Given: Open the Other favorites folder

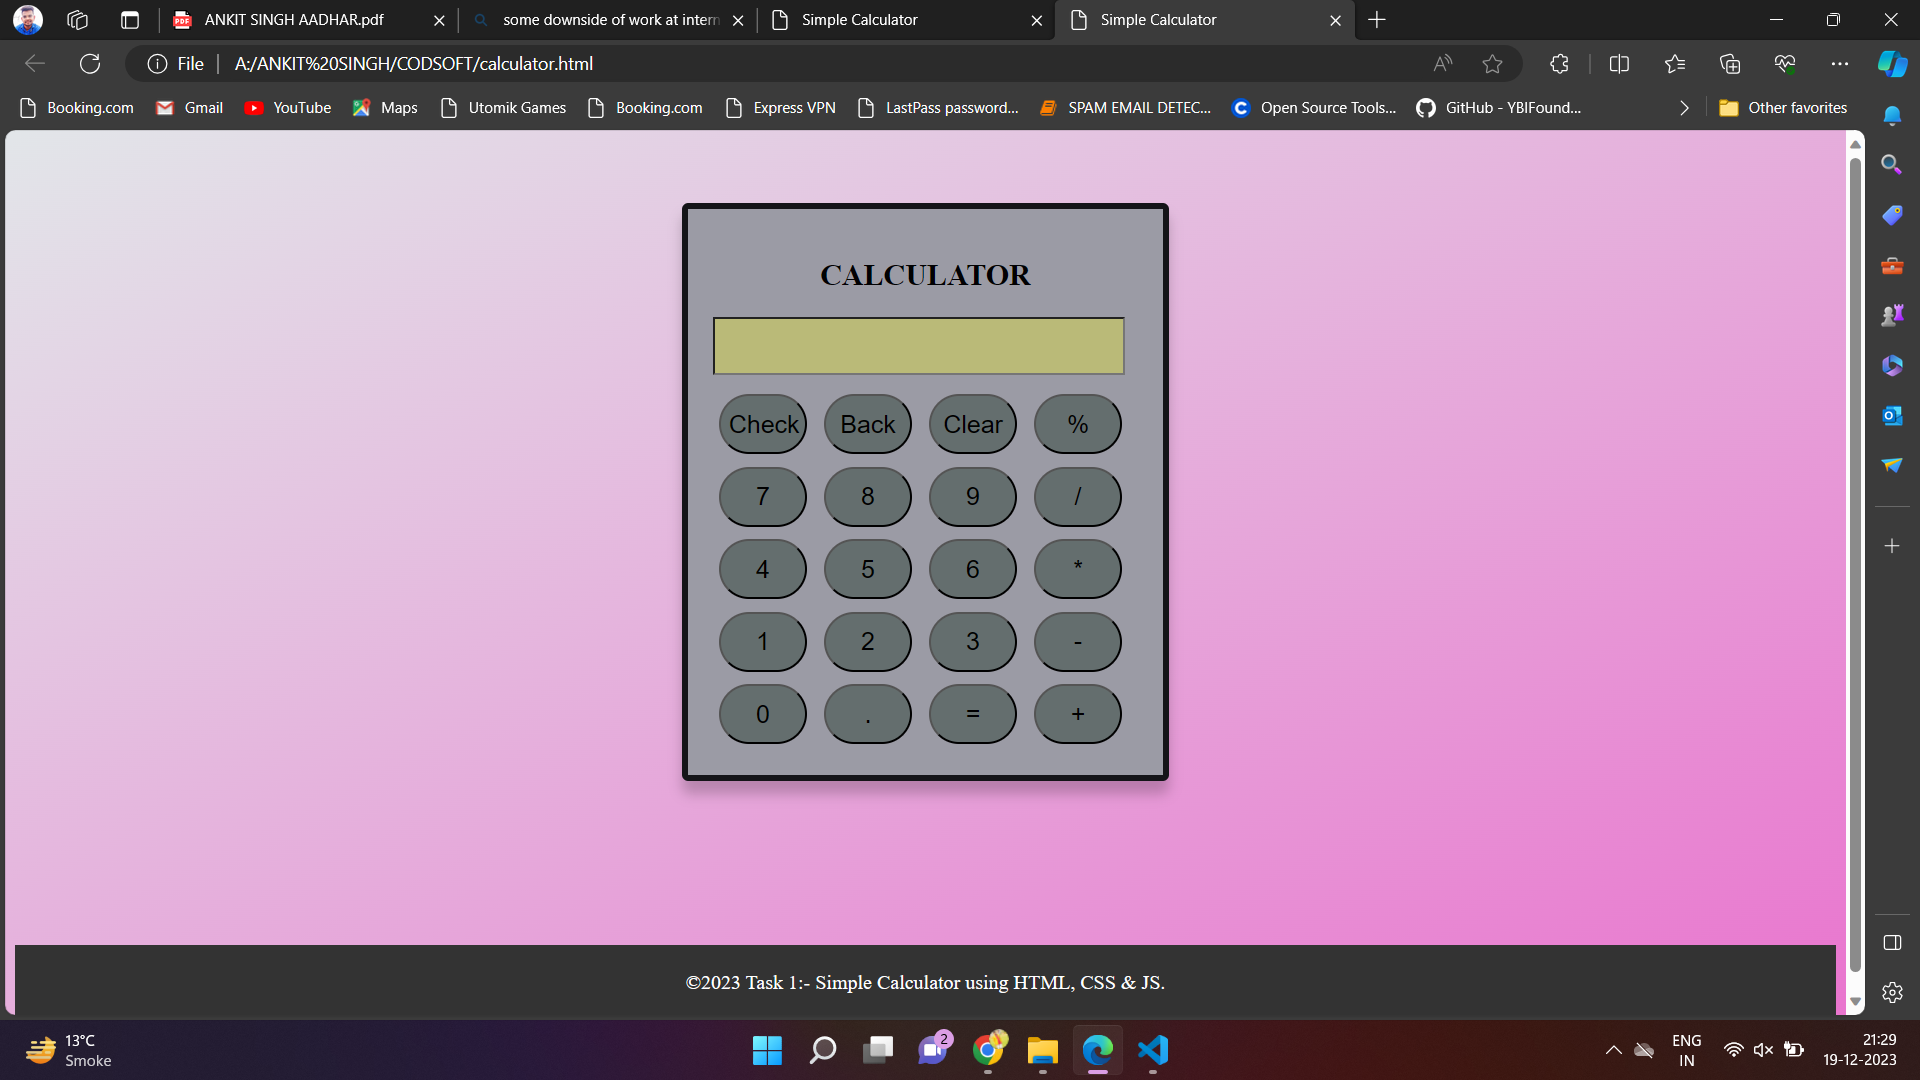Looking at the screenshot, I should pyautogui.click(x=1783, y=107).
